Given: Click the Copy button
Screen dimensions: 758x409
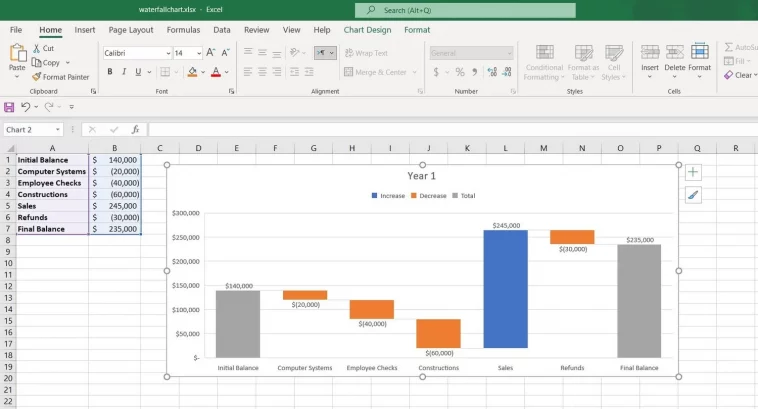Looking at the screenshot, I should (x=46, y=62).
